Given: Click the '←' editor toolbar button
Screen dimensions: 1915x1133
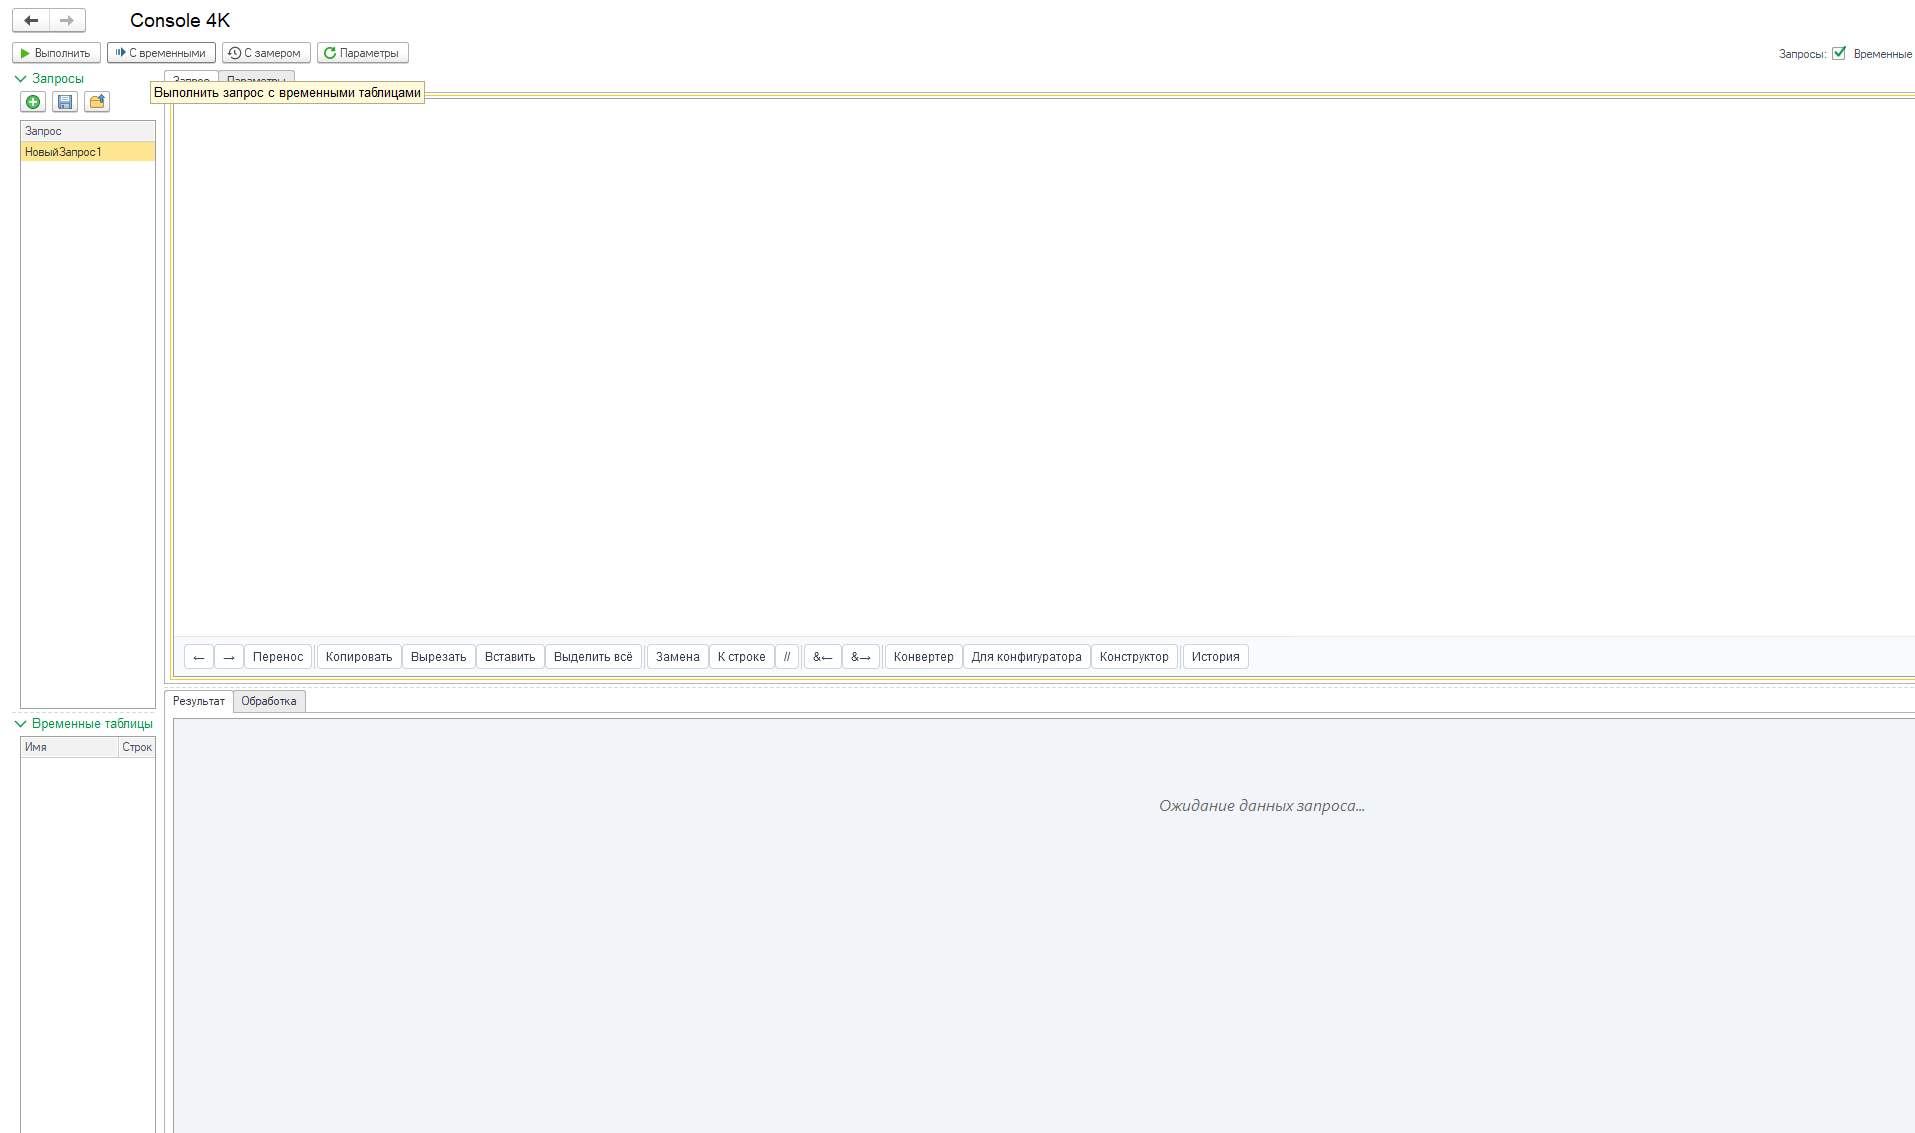Looking at the screenshot, I should pos(199,657).
